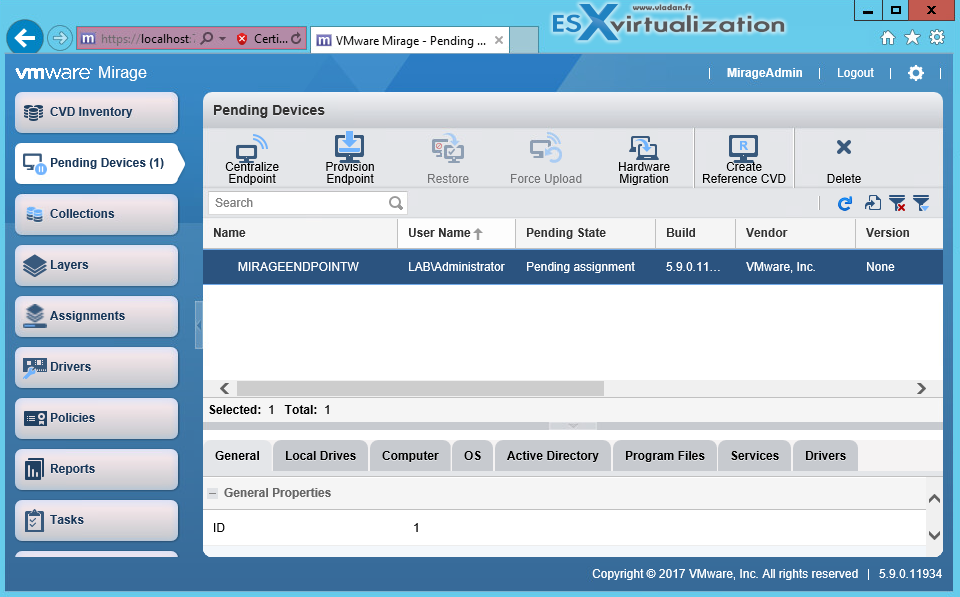Refresh the pending devices list
This screenshot has height=597, width=960.
point(845,203)
